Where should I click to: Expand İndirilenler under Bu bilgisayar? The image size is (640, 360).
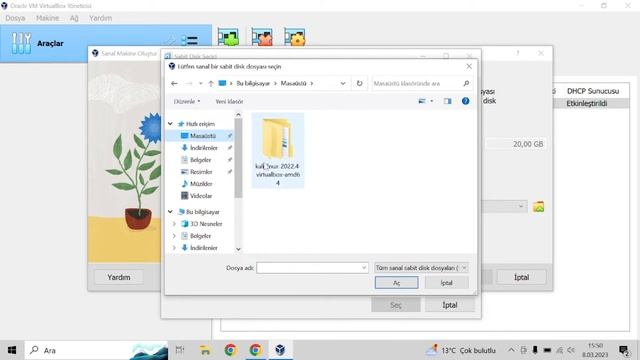[174, 248]
